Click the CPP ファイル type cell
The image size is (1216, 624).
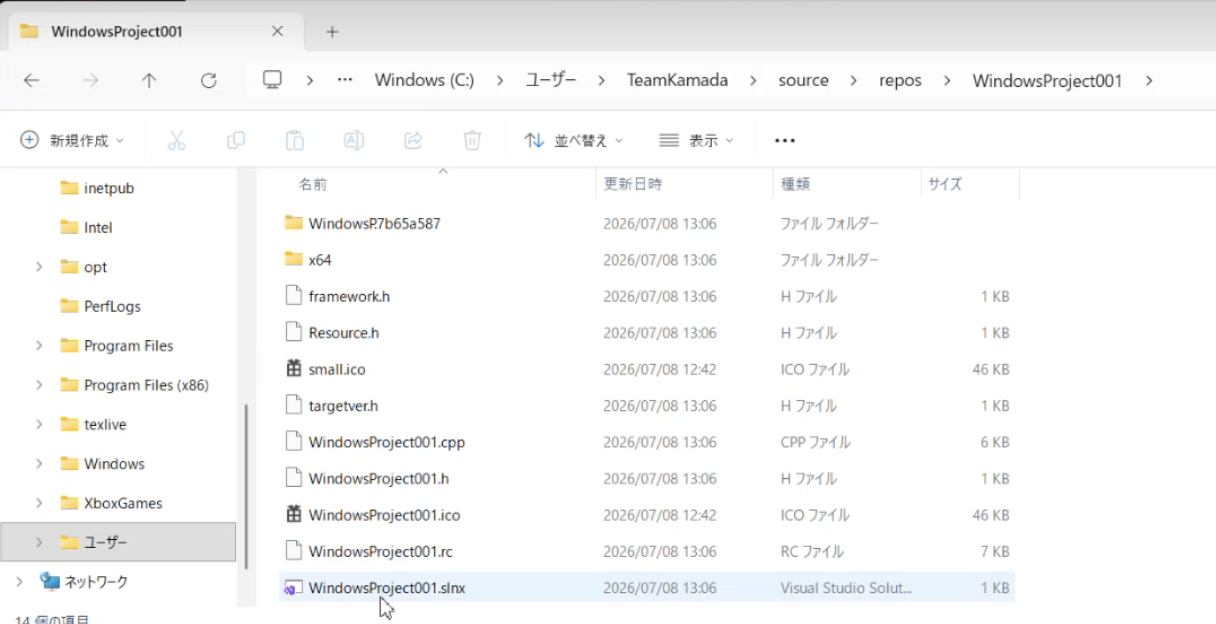click(x=816, y=442)
